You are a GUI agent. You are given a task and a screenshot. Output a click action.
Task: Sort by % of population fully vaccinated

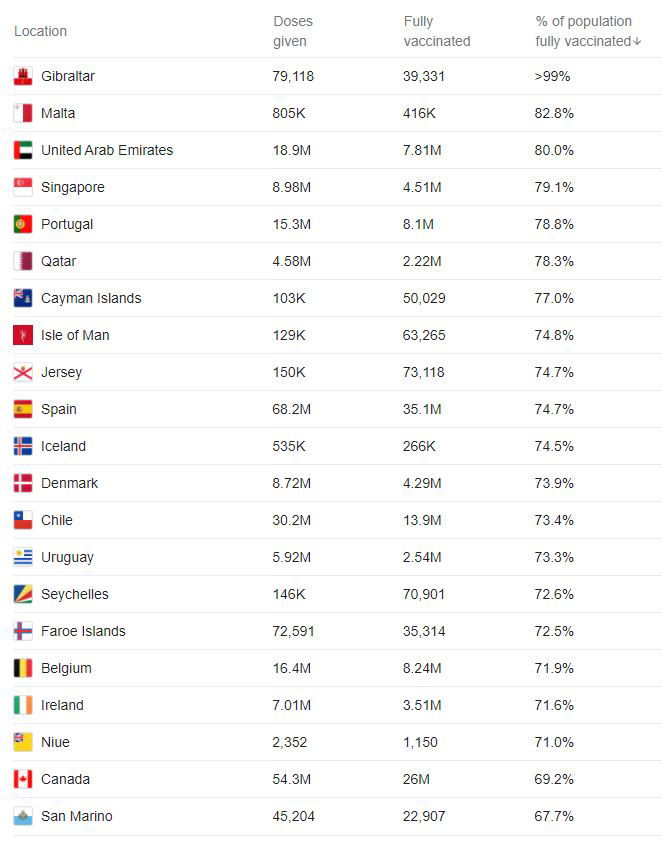click(583, 31)
